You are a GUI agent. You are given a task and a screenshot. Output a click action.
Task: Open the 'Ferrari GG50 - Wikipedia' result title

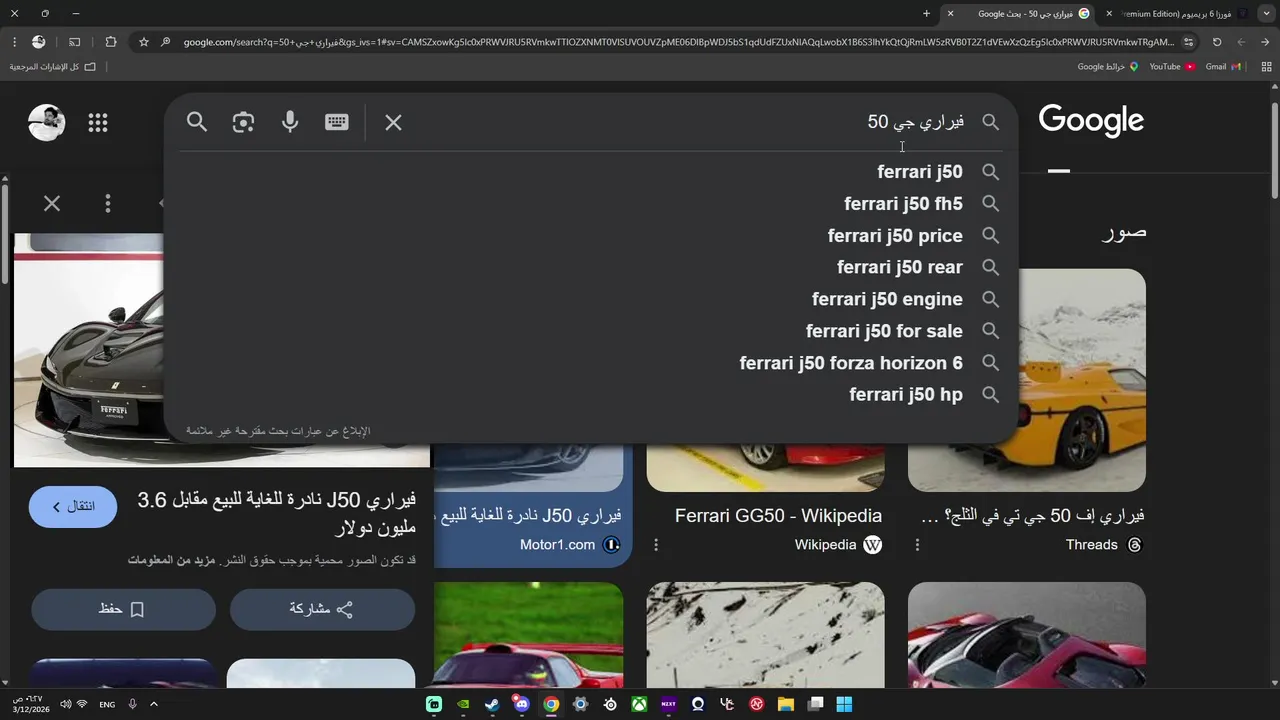pyautogui.click(x=778, y=516)
